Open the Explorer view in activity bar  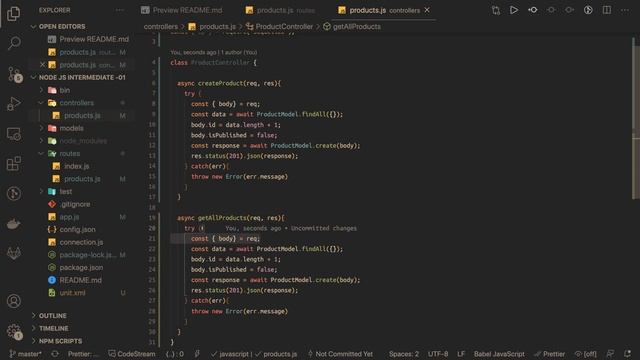[x=13, y=13]
